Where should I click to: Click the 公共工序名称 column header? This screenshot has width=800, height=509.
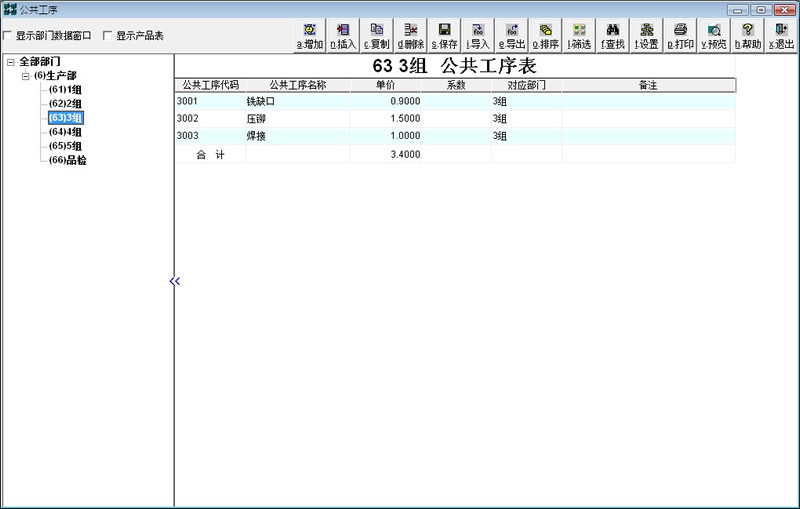(x=297, y=85)
